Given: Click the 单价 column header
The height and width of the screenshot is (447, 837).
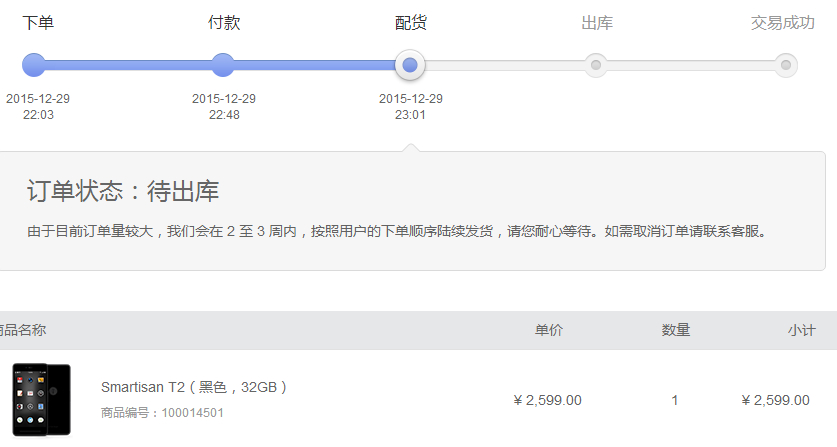Looking at the screenshot, I should pyautogui.click(x=549, y=330).
